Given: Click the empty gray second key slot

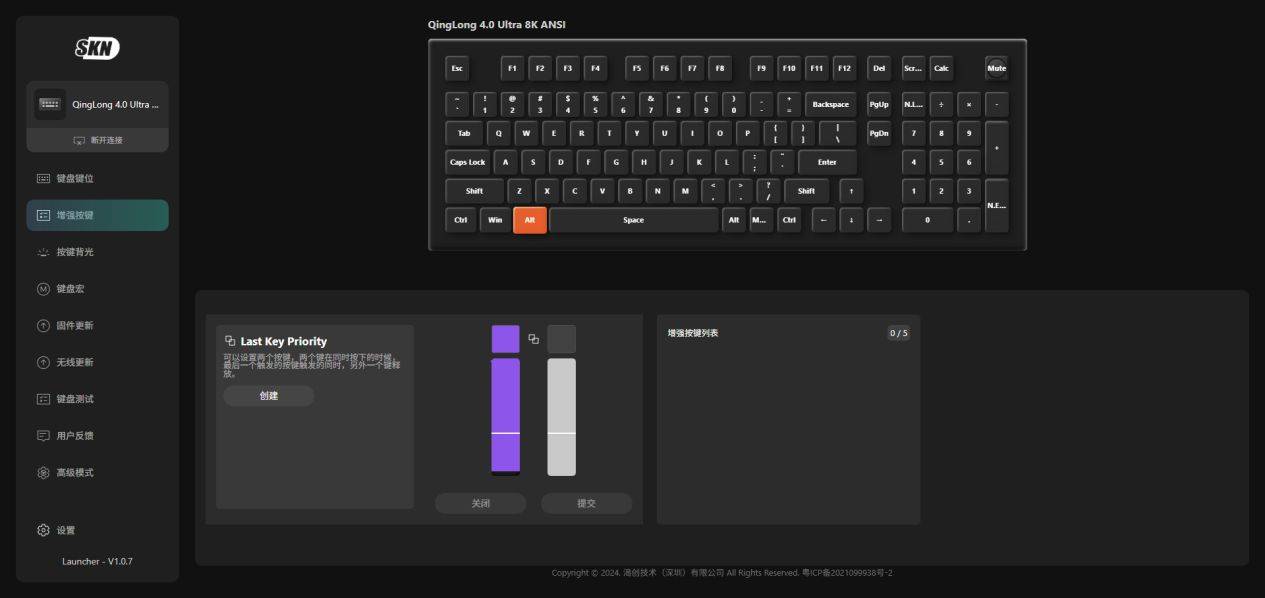Looking at the screenshot, I should click(561, 339).
